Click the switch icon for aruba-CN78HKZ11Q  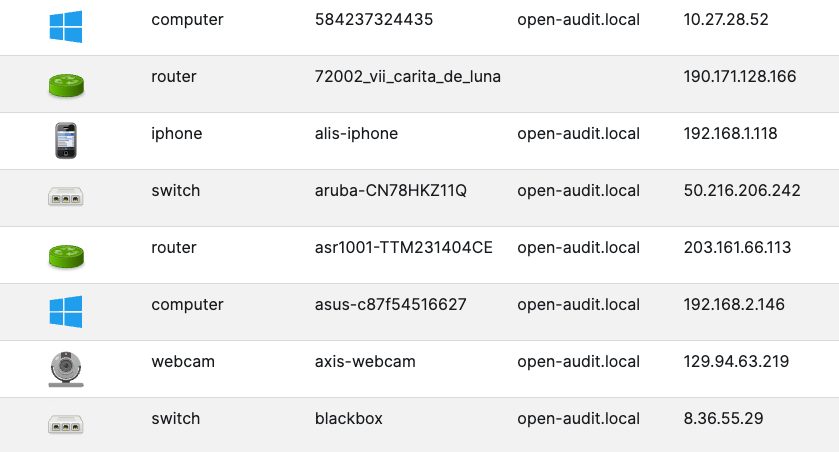pyautogui.click(x=66, y=198)
